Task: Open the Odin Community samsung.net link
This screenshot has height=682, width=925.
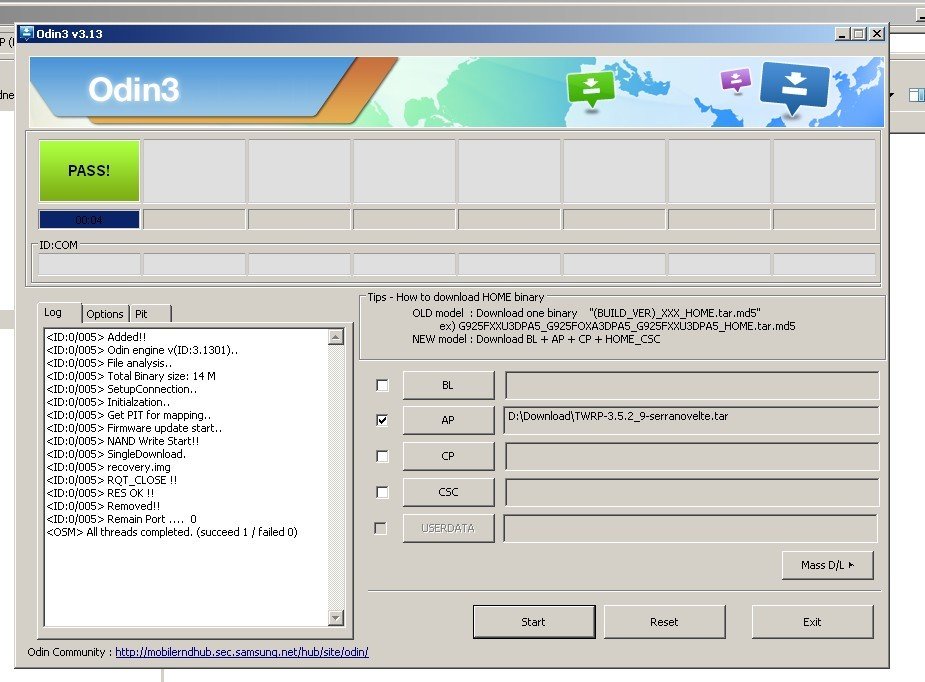Action: coord(242,652)
